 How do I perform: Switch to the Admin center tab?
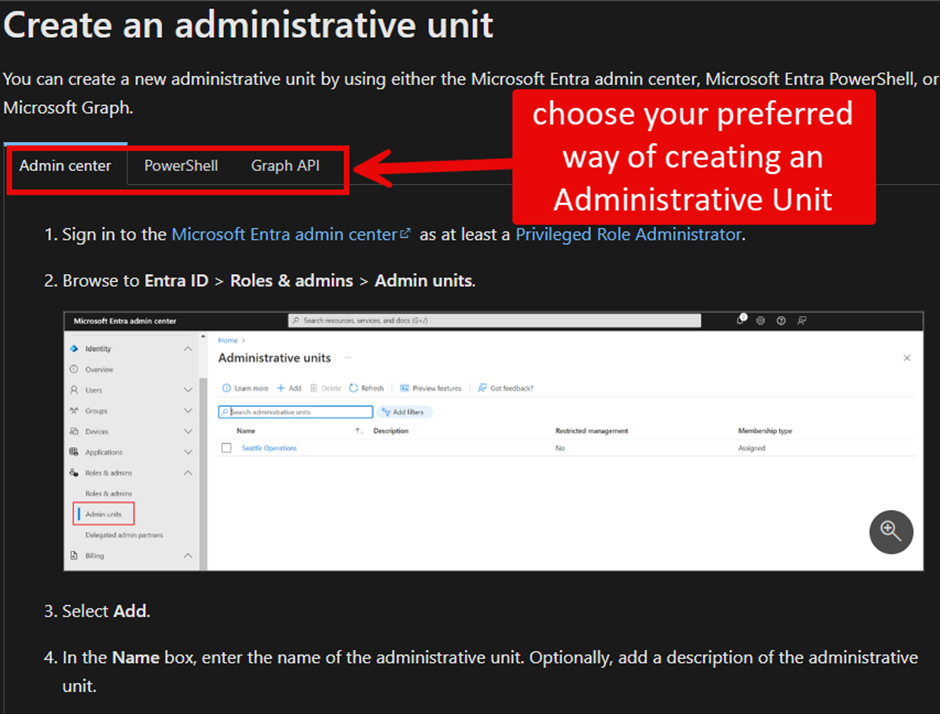click(65, 165)
